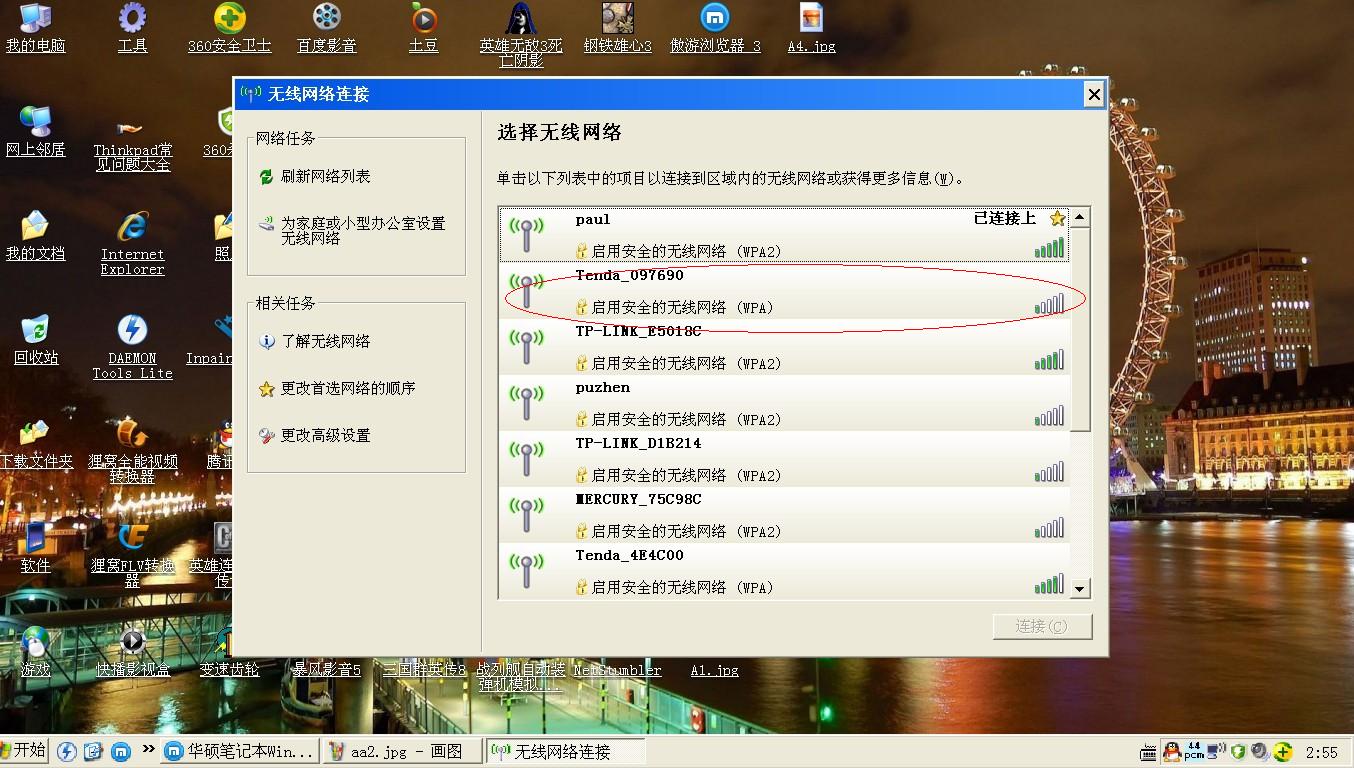The image size is (1354, 768).
Task: Open 钢铁雄心3 desktop icon
Action: pyautogui.click(x=618, y=28)
